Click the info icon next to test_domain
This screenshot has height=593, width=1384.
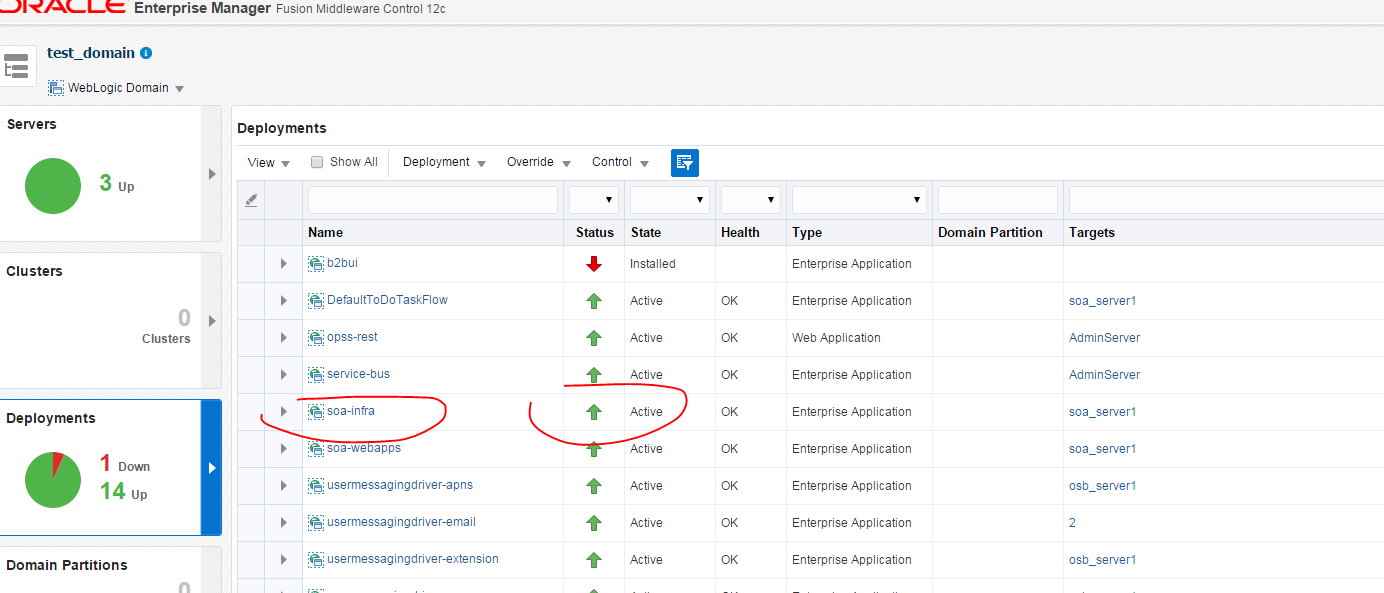click(146, 53)
